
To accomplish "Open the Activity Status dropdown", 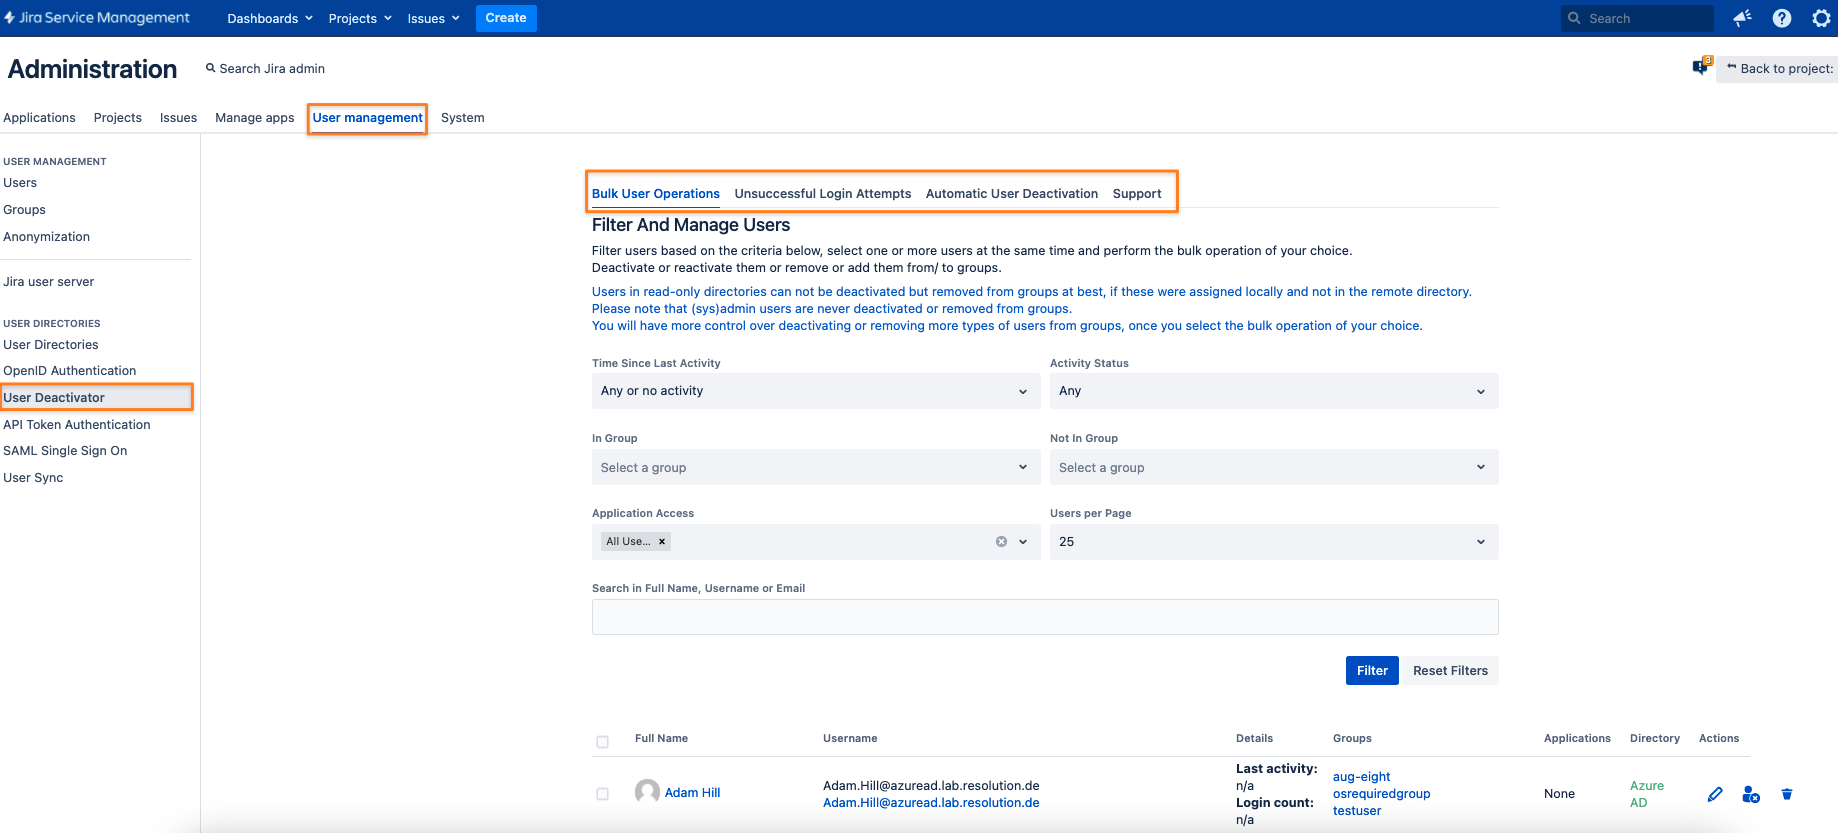I will click(x=1274, y=391).
